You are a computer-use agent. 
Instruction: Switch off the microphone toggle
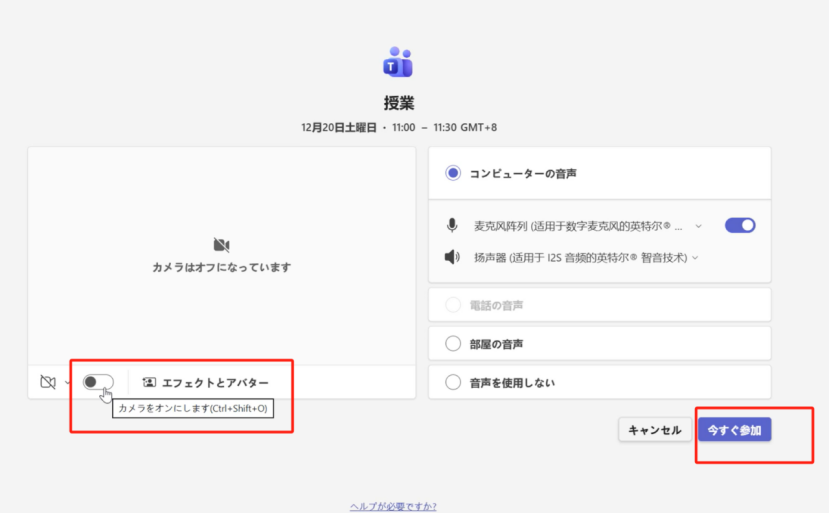pyautogui.click(x=740, y=225)
